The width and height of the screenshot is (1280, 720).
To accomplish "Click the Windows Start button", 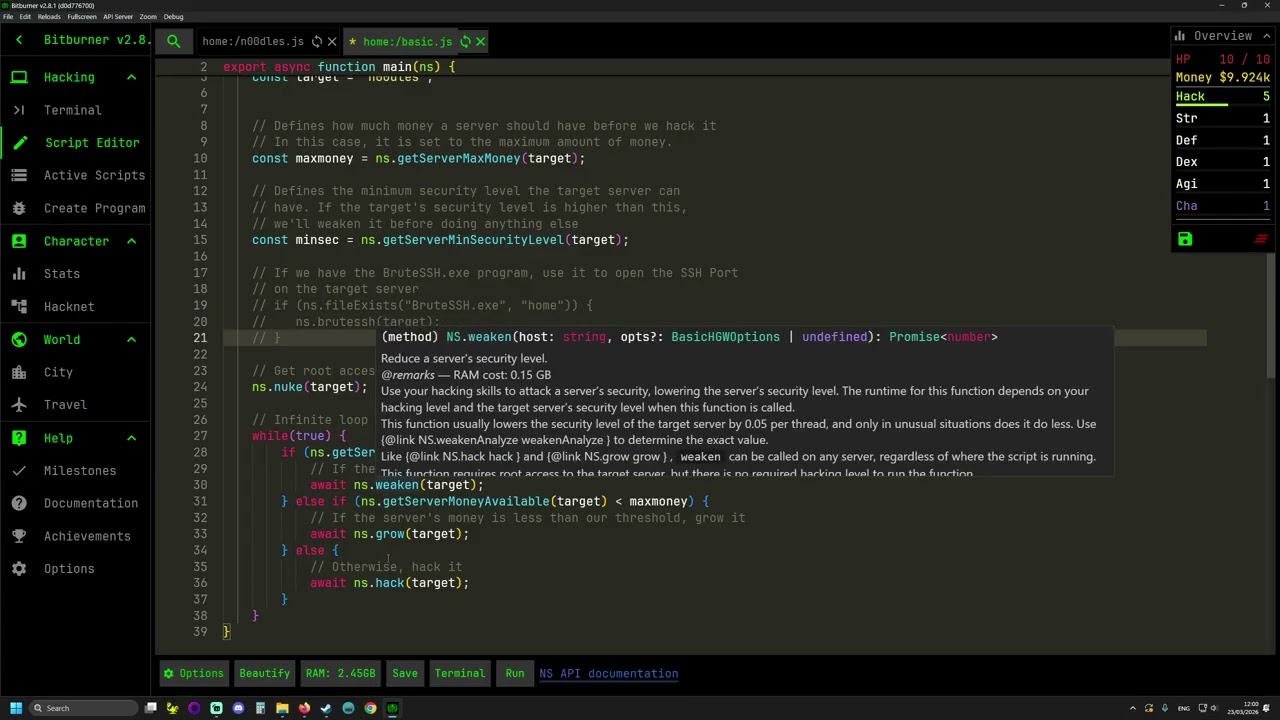I will point(15,708).
